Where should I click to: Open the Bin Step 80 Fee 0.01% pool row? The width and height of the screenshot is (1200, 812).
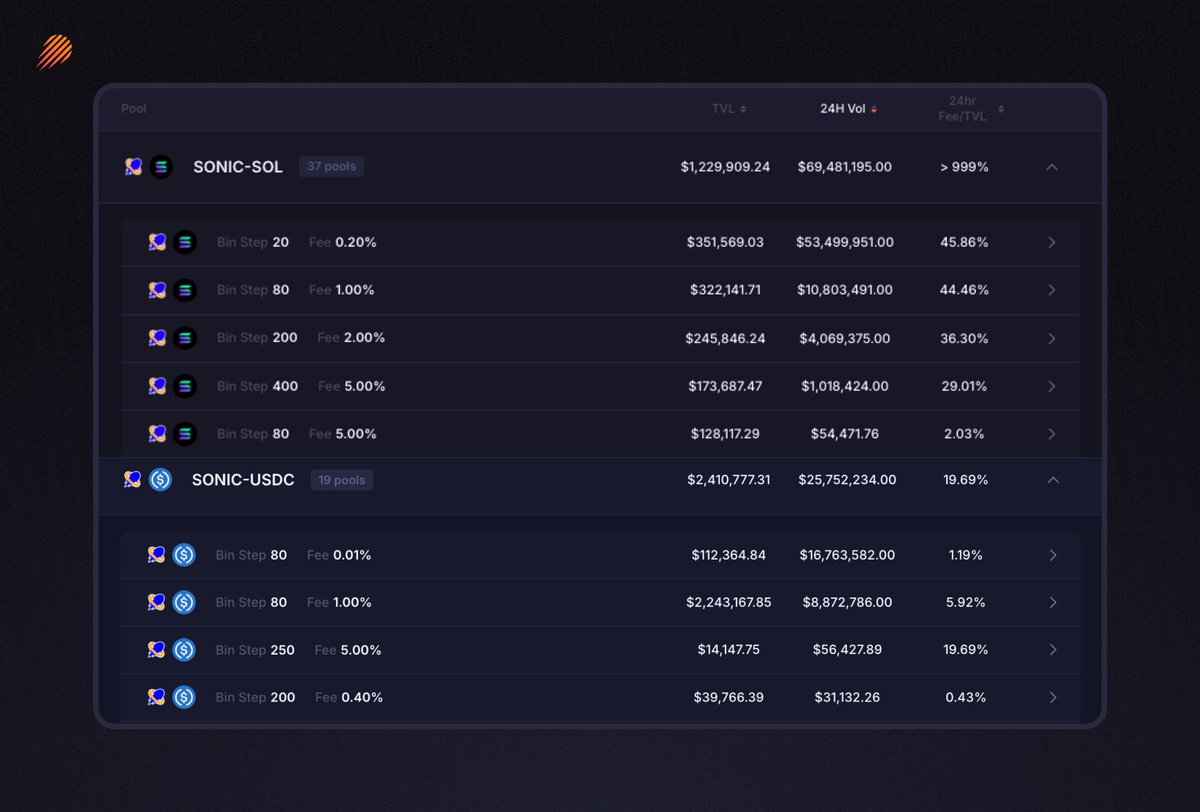click(x=1051, y=555)
